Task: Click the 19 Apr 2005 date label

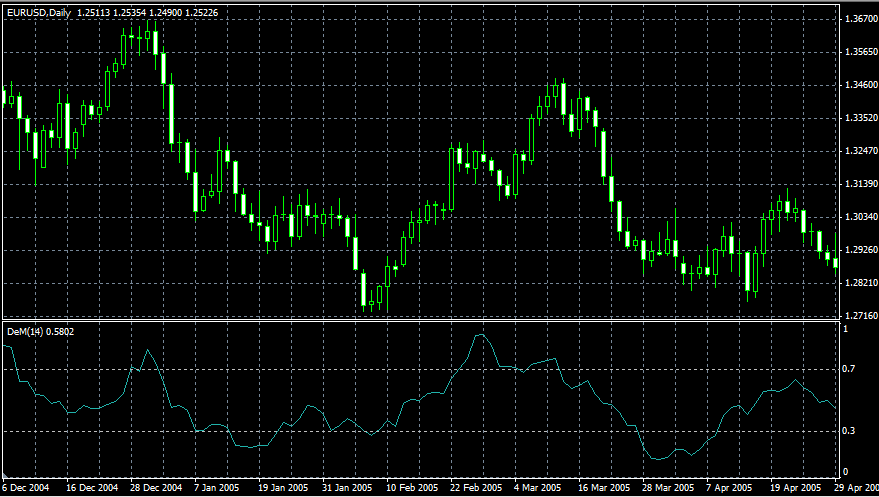Action: [x=795, y=487]
